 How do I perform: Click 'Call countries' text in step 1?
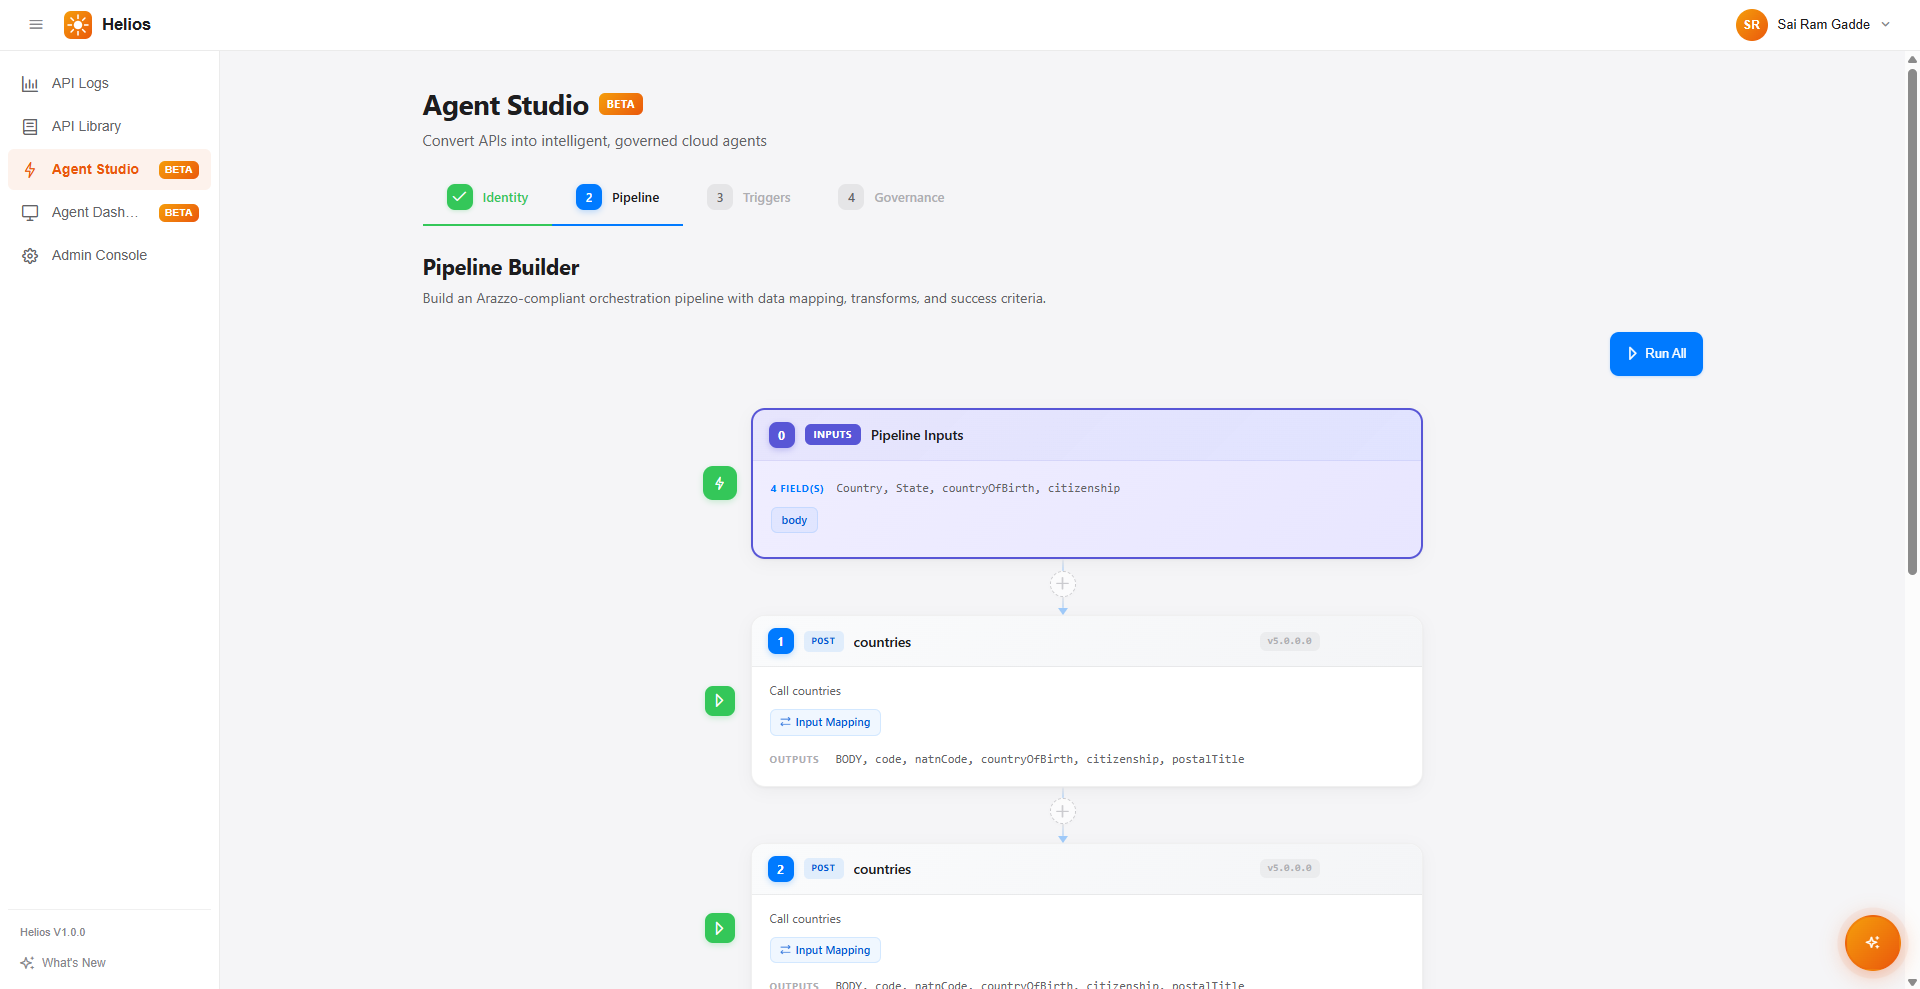point(805,691)
